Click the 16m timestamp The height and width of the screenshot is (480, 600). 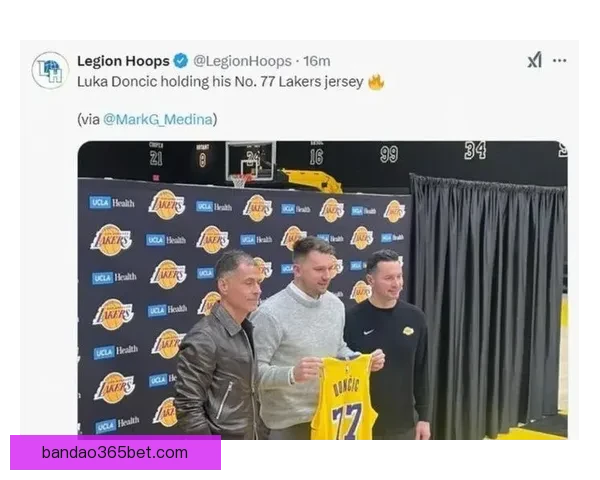pyautogui.click(x=317, y=61)
